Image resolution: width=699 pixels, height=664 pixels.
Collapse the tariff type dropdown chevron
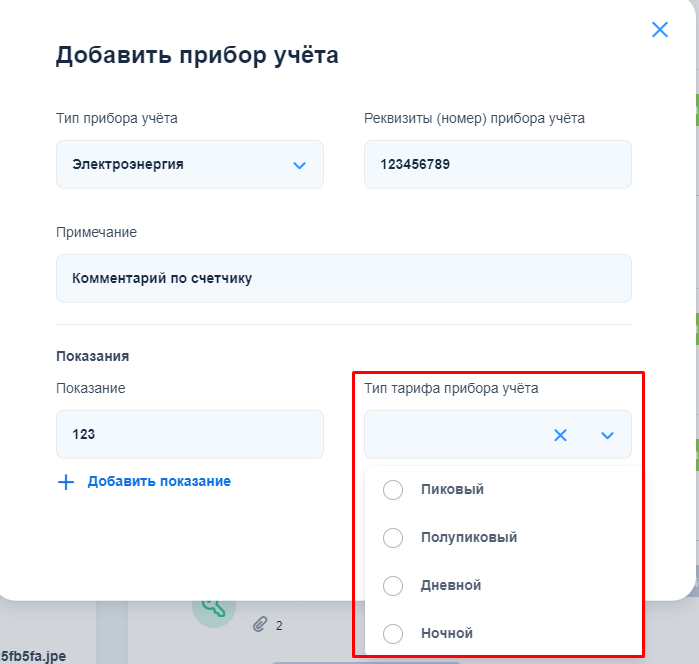[x=608, y=435]
